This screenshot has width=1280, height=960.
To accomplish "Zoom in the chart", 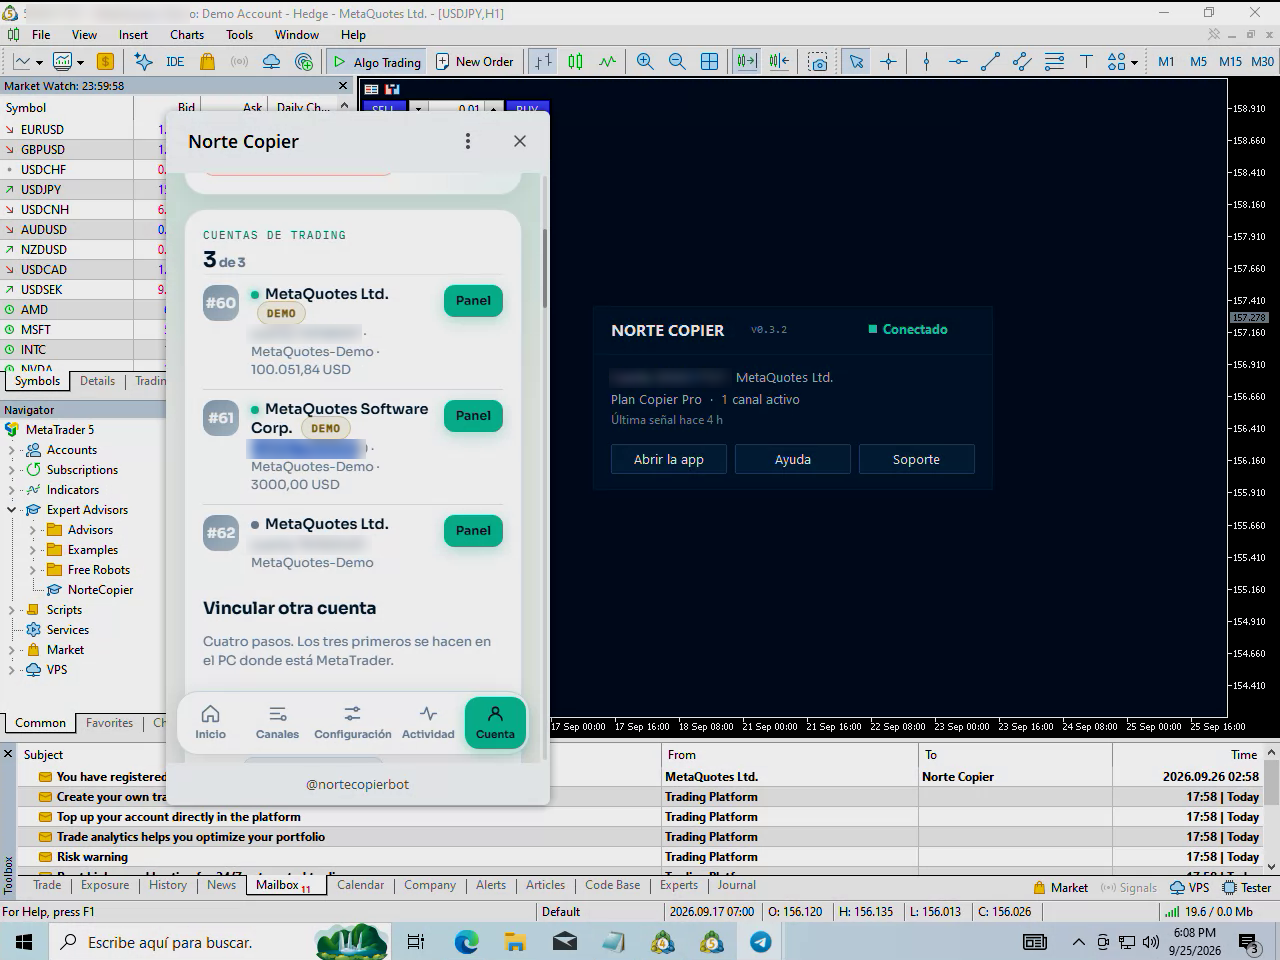I will (x=645, y=61).
